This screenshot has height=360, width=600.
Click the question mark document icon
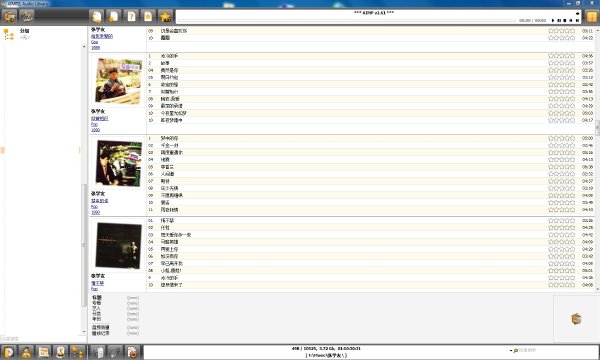[x=131, y=16]
